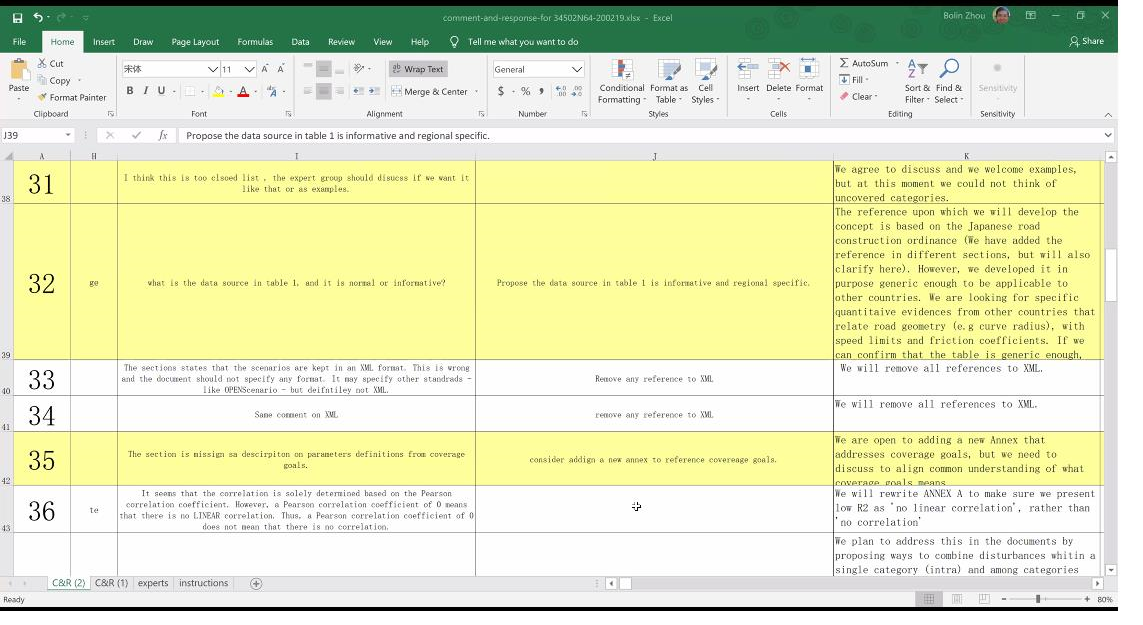Click the Share button

pos(1086,41)
